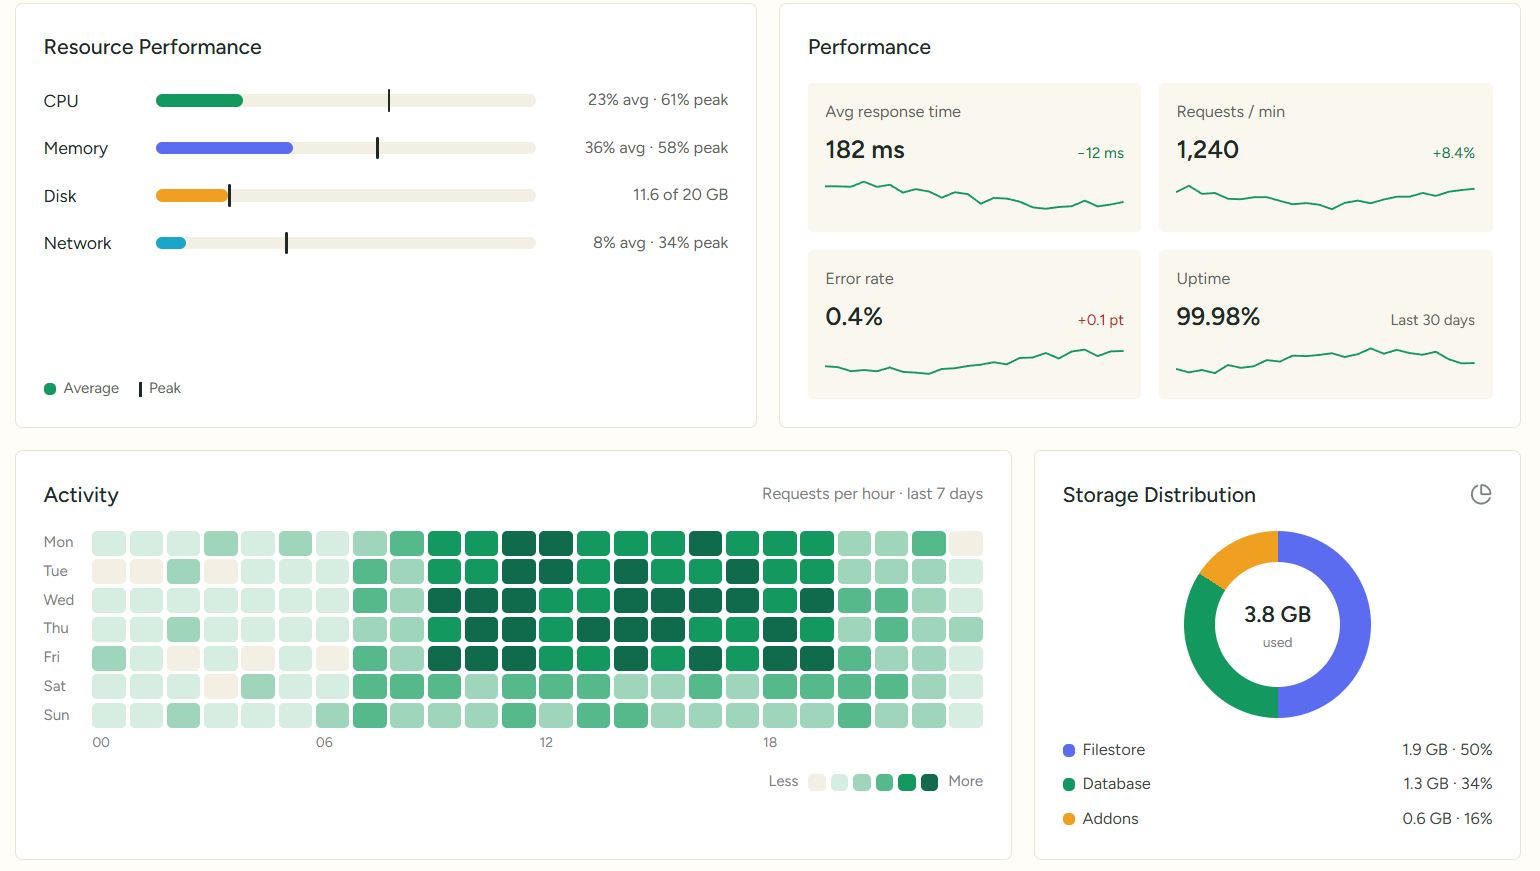Click 'Requests per hour · last 7 days'
This screenshot has width=1540, height=871.
pos(872,494)
